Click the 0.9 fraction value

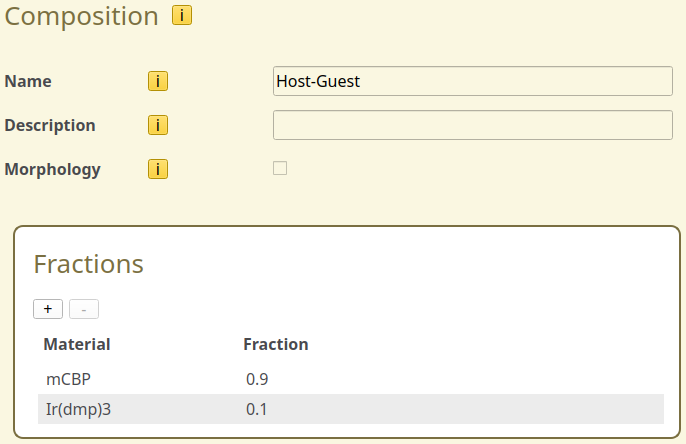pyautogui.click(x=257, y=379)
